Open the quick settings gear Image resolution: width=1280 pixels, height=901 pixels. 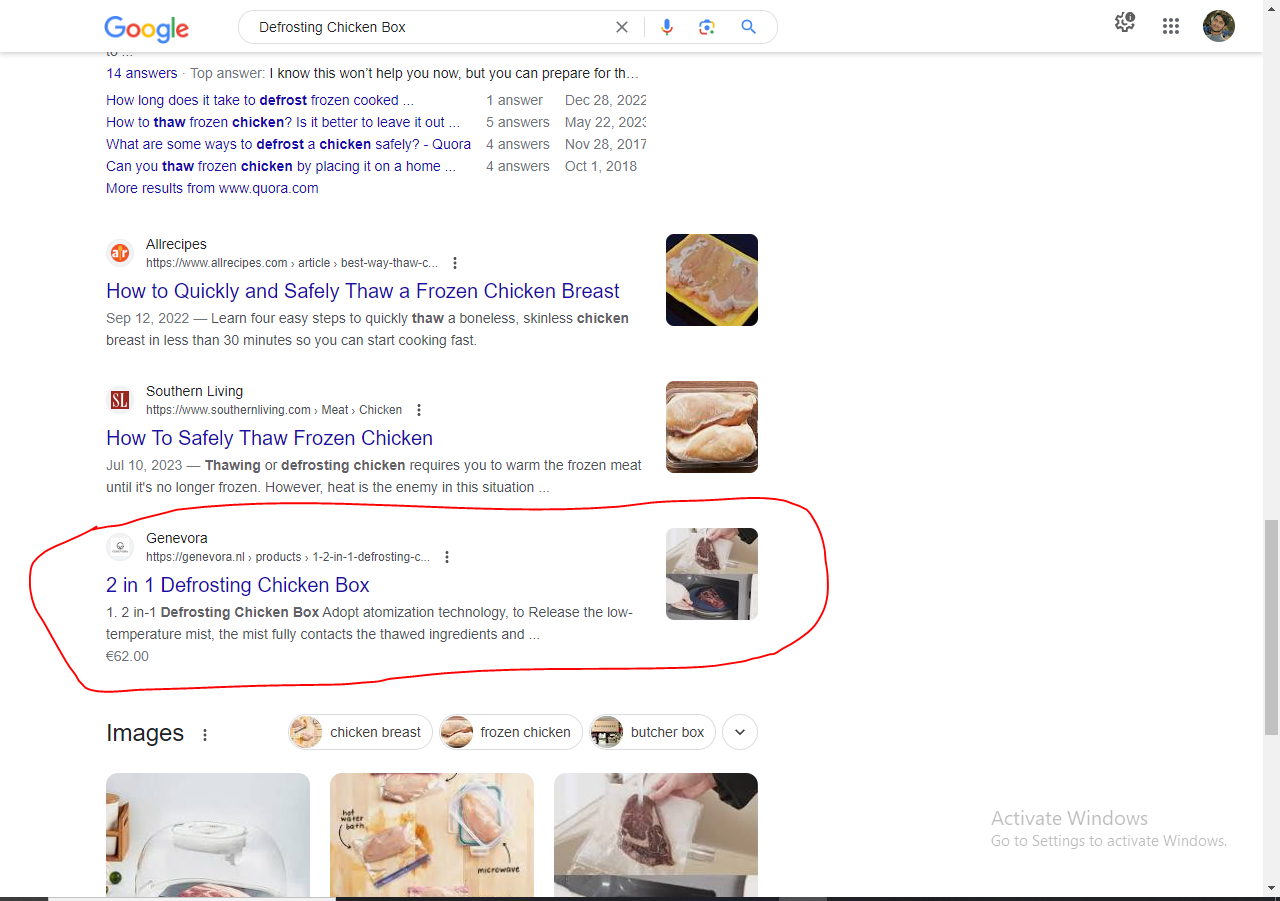[x=1125, y=23]
